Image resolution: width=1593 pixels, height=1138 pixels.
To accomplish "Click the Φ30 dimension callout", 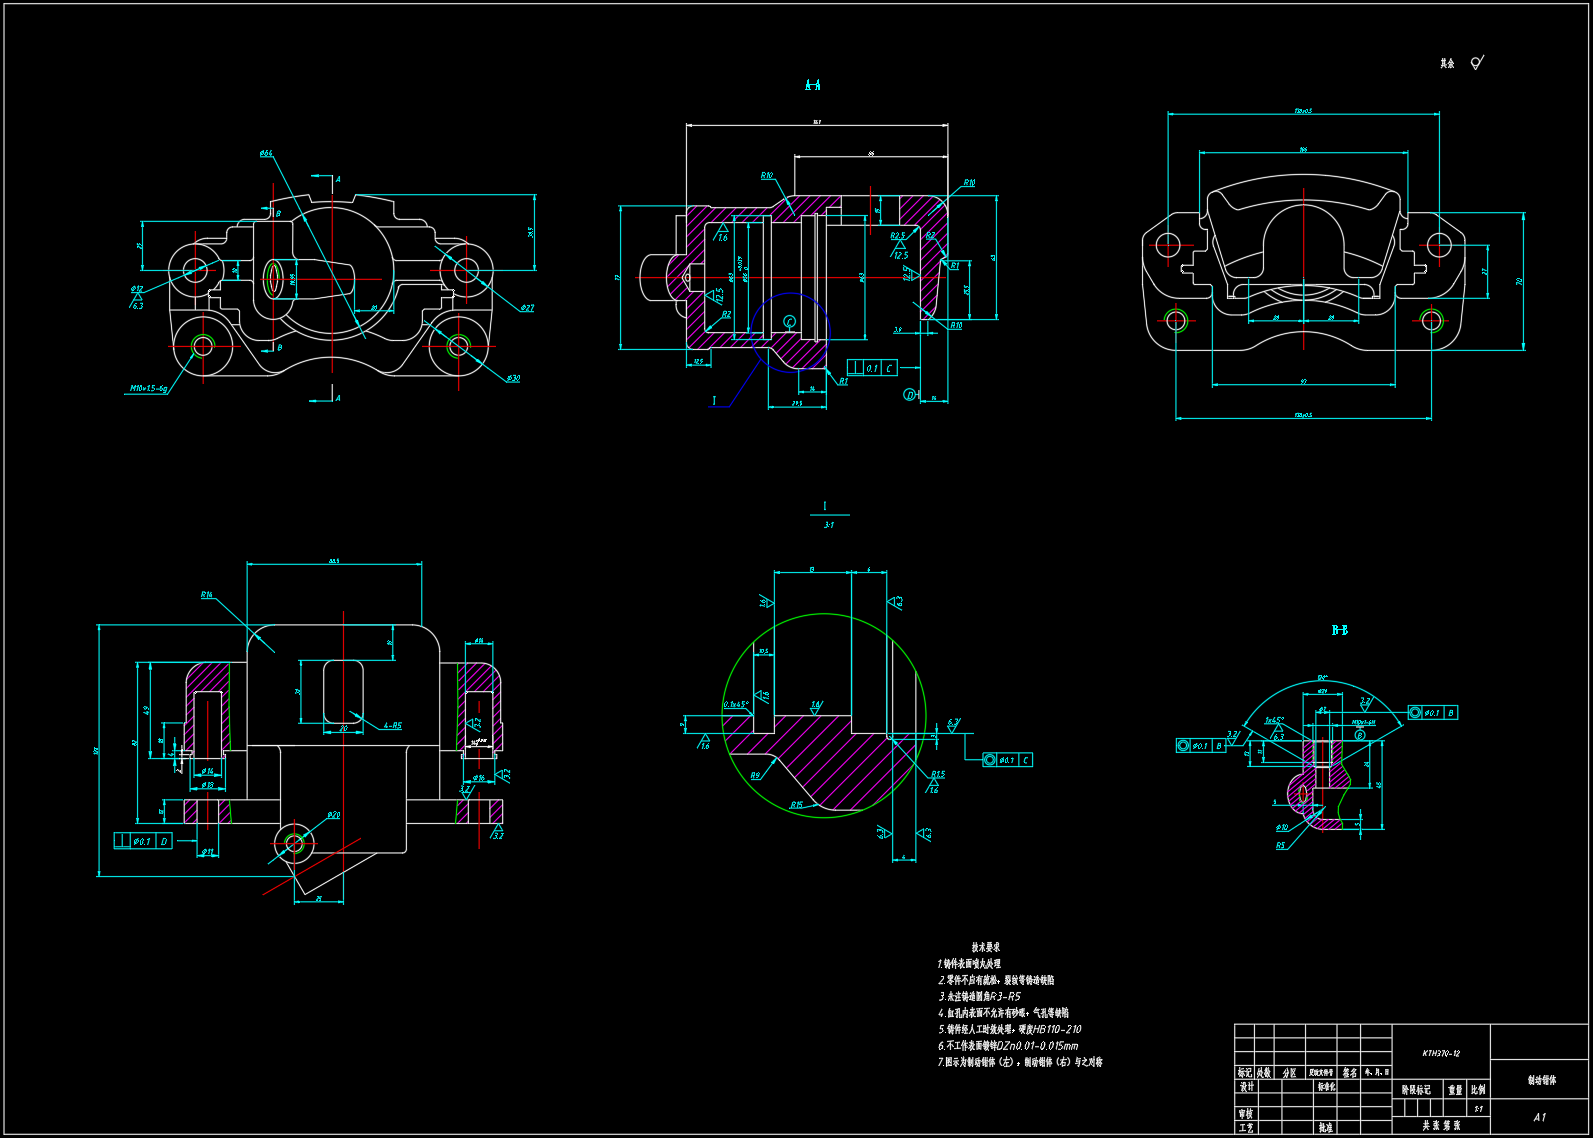I will [513, 378].
